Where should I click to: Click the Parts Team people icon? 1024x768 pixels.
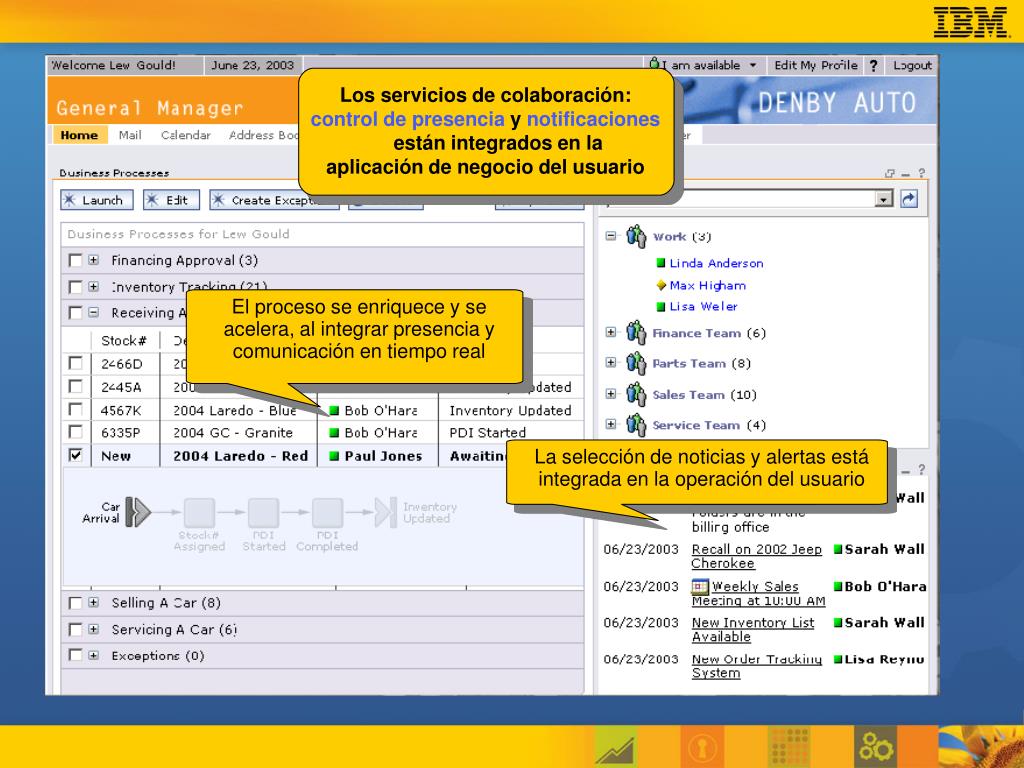(636, 362)
